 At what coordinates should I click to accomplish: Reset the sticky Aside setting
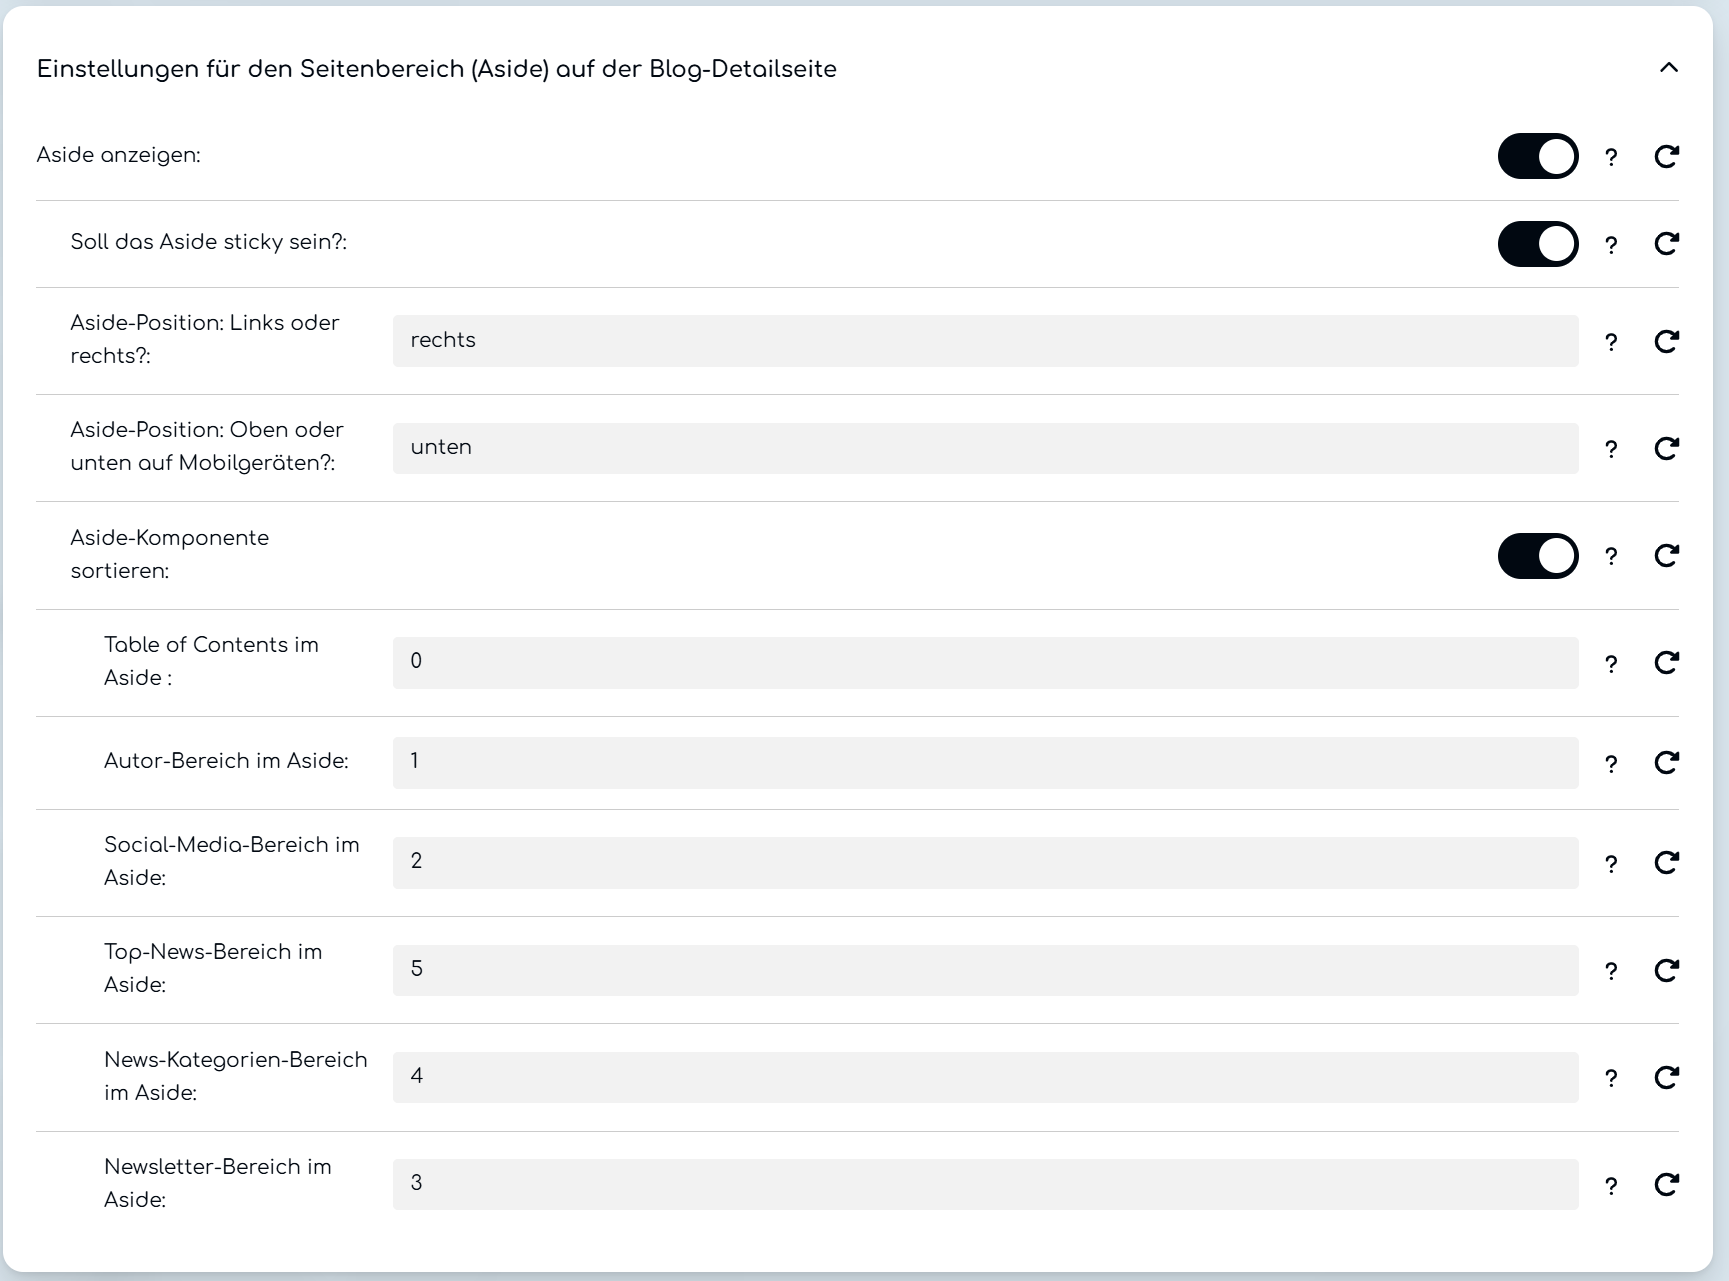(x=1666, y=244)
